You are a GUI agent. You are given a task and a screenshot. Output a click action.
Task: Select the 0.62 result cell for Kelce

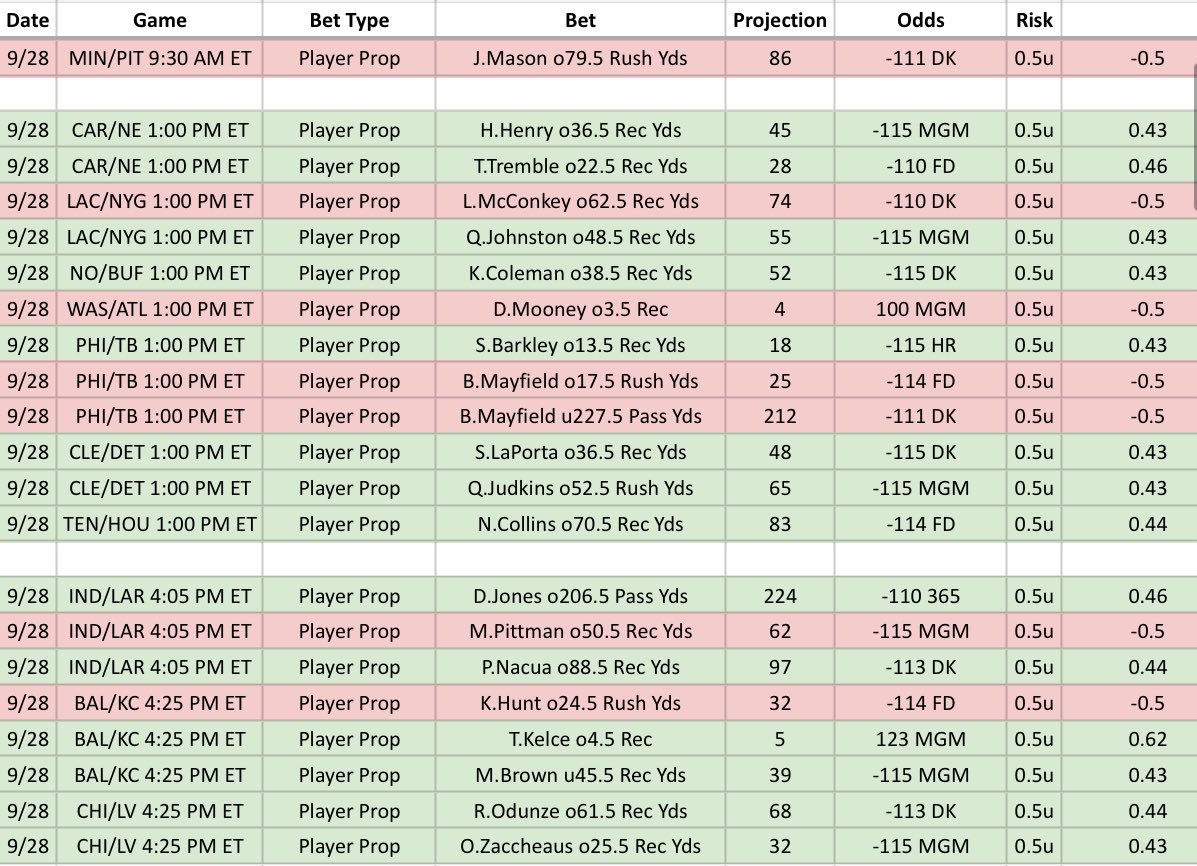[1129, 739]
